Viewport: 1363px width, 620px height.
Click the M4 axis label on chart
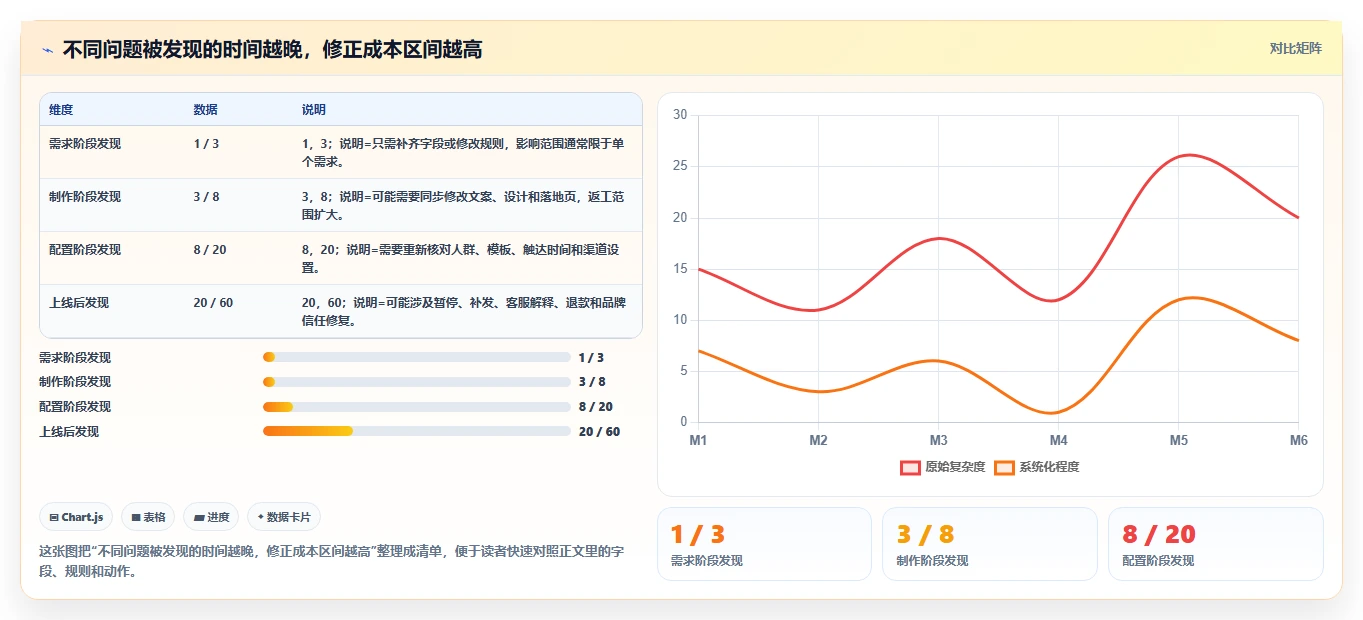[x=1058, y=441]
